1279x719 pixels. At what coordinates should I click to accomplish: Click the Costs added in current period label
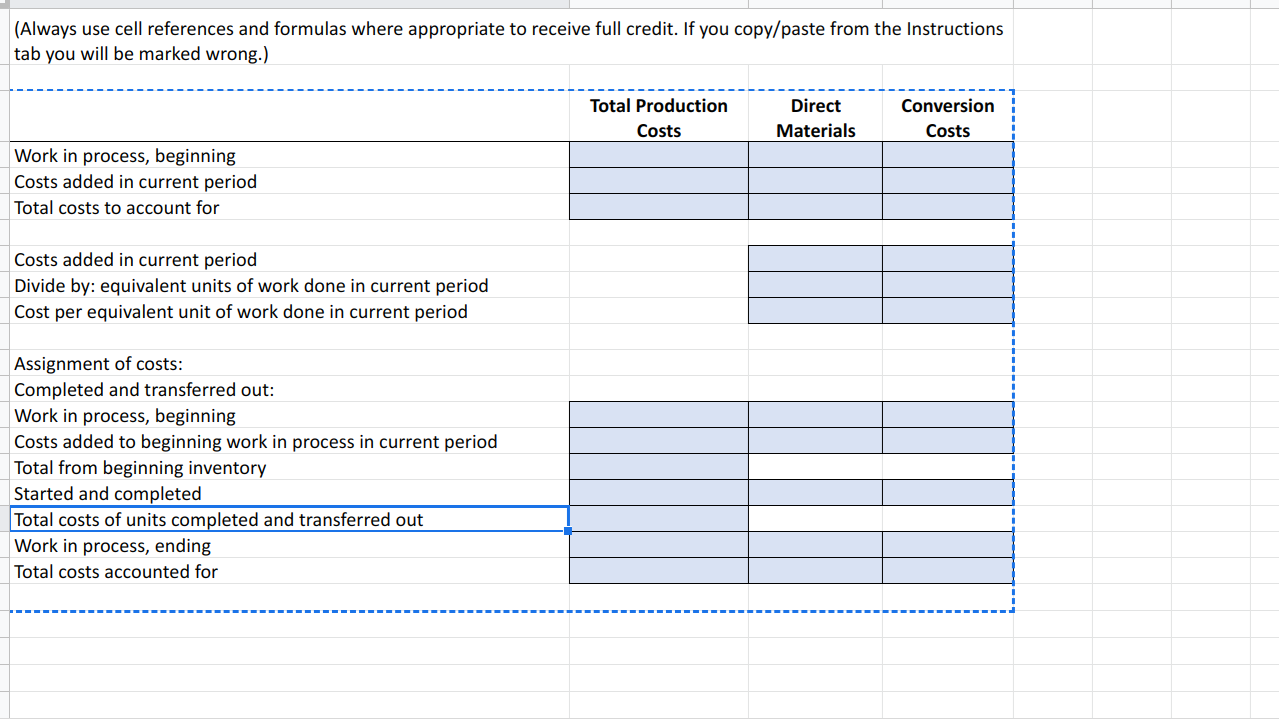click(135, 181)
